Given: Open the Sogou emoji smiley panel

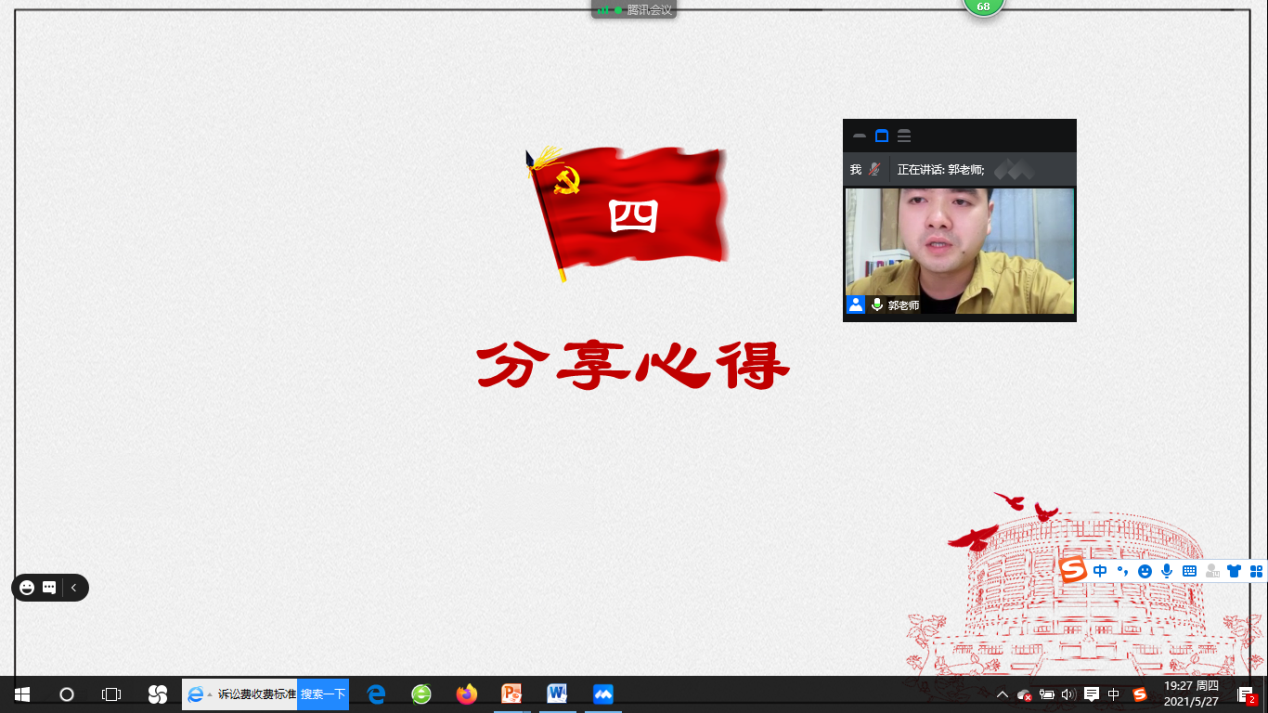Looking at the screenshot, I should (1145, 571).
